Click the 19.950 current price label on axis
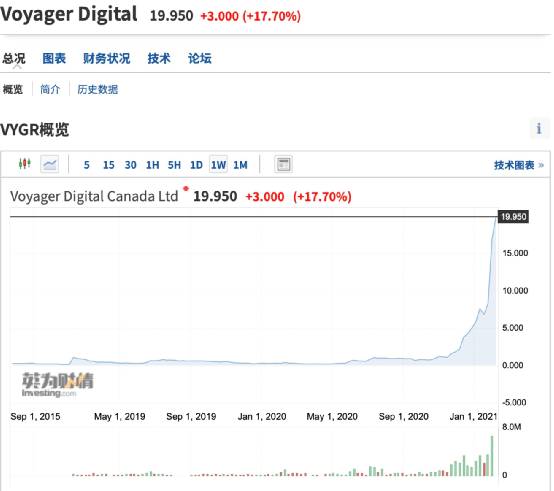Screen dimensions: 554x491 point(513,217)
